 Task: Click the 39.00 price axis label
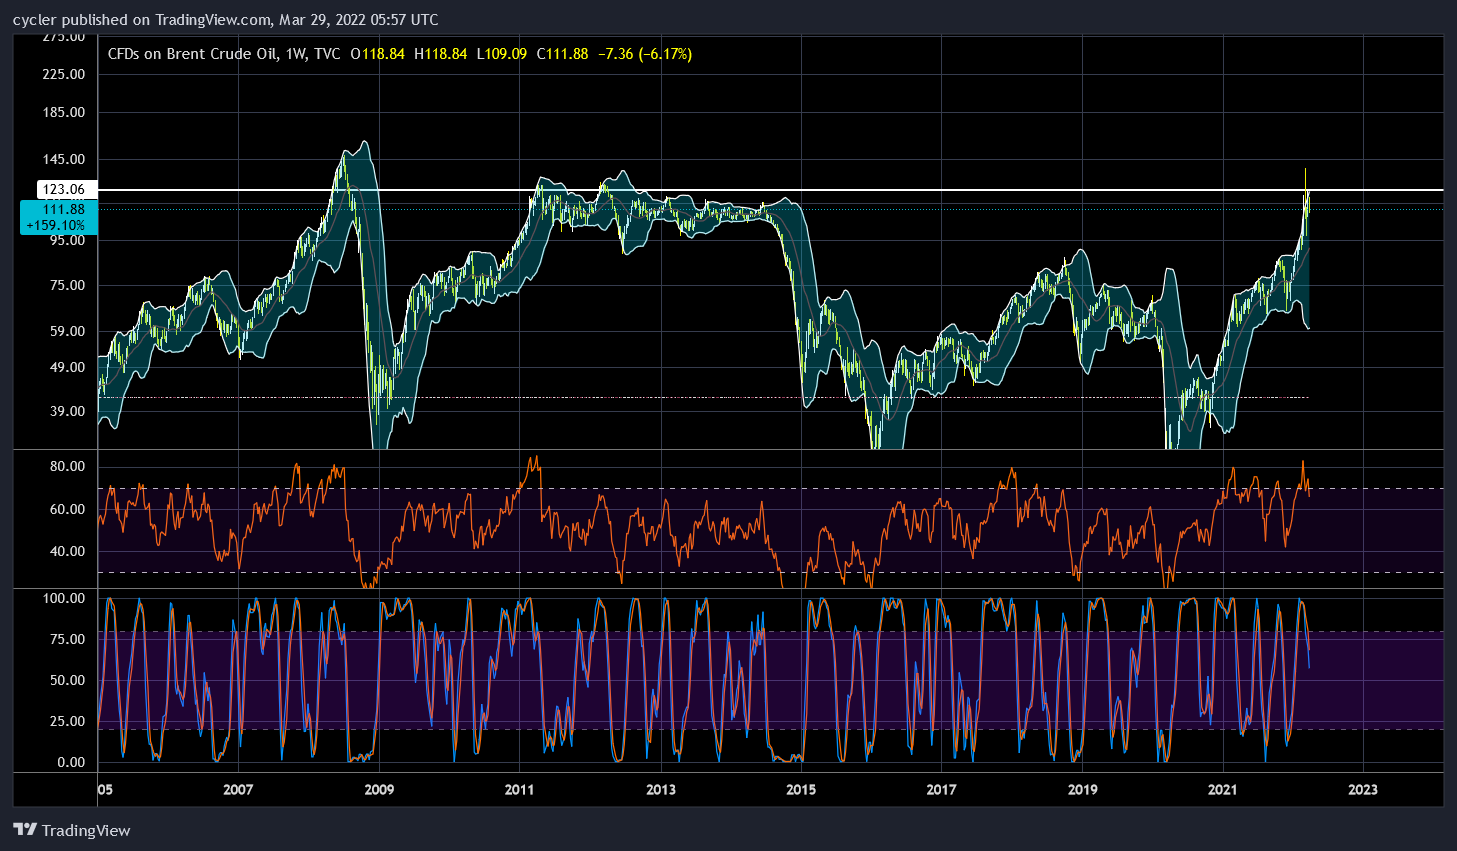tap(67, 411)
